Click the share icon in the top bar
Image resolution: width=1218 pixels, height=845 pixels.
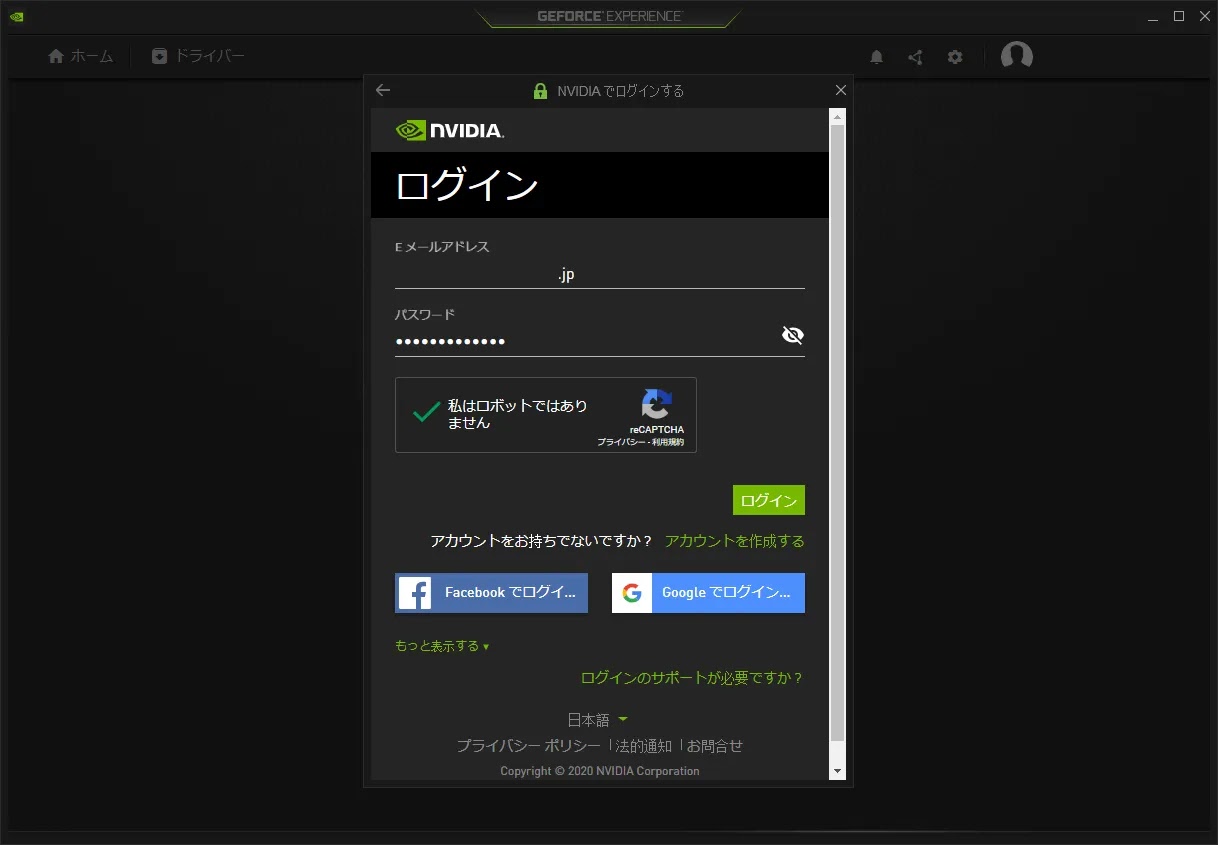click(x=915, y=57)
